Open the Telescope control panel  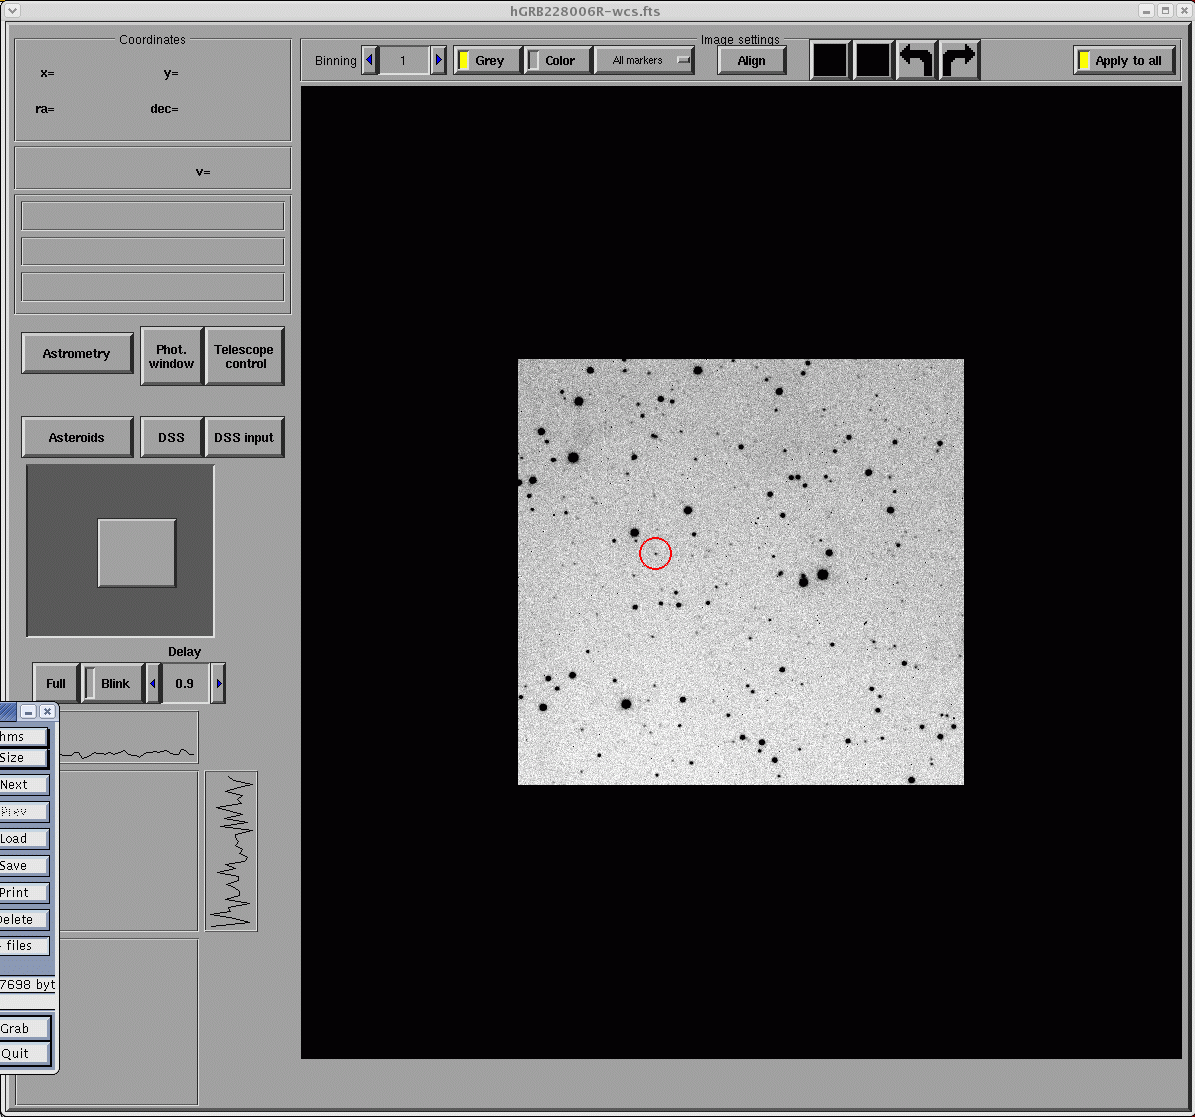pos(244,356)
